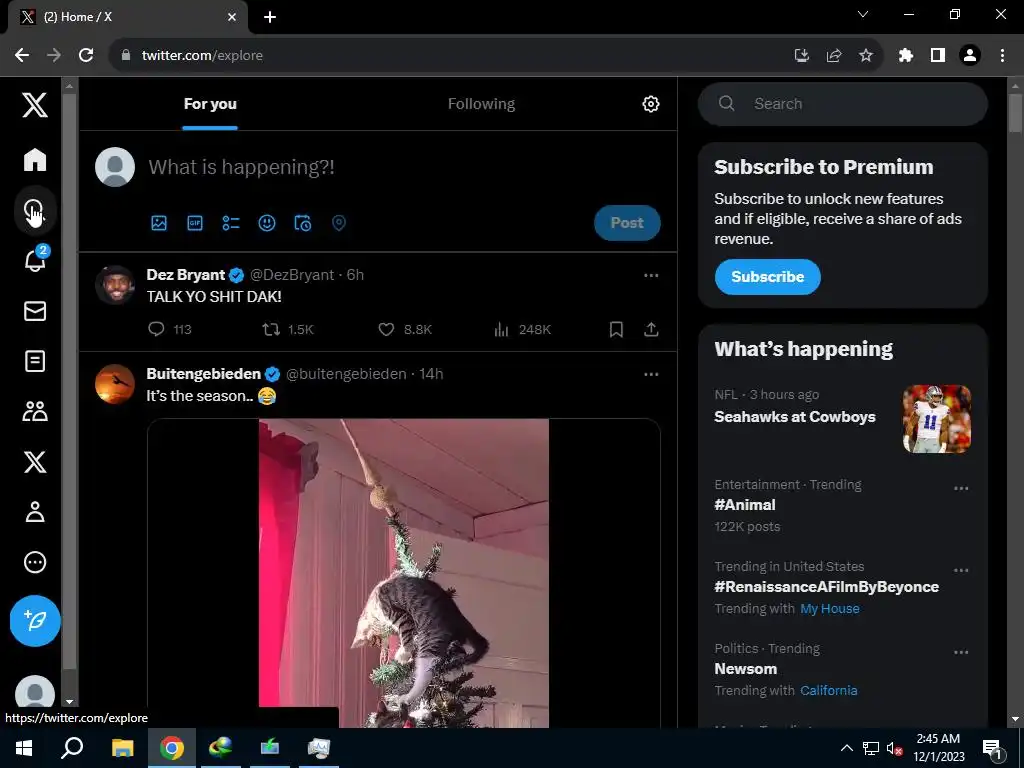The width and height of the screenshot is (1024, 768).
Task: Go back in browser
Action: (22, 56)
